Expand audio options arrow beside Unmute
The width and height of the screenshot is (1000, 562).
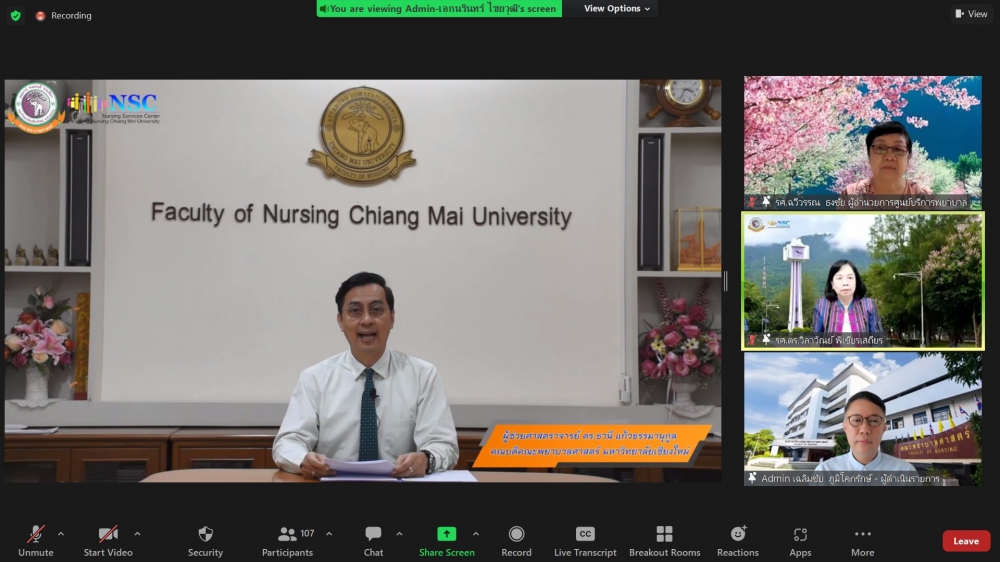click(60, 534)
